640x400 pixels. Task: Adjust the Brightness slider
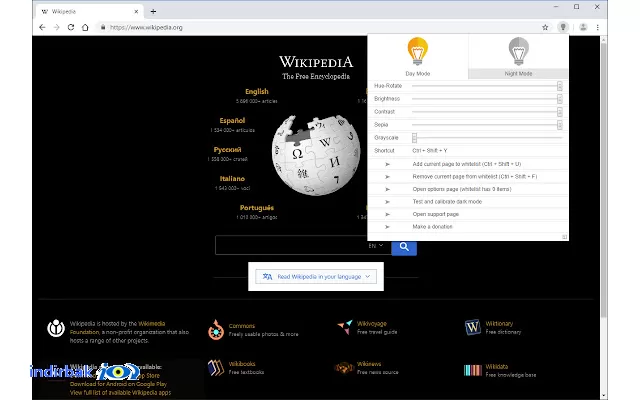pos(487,99)
